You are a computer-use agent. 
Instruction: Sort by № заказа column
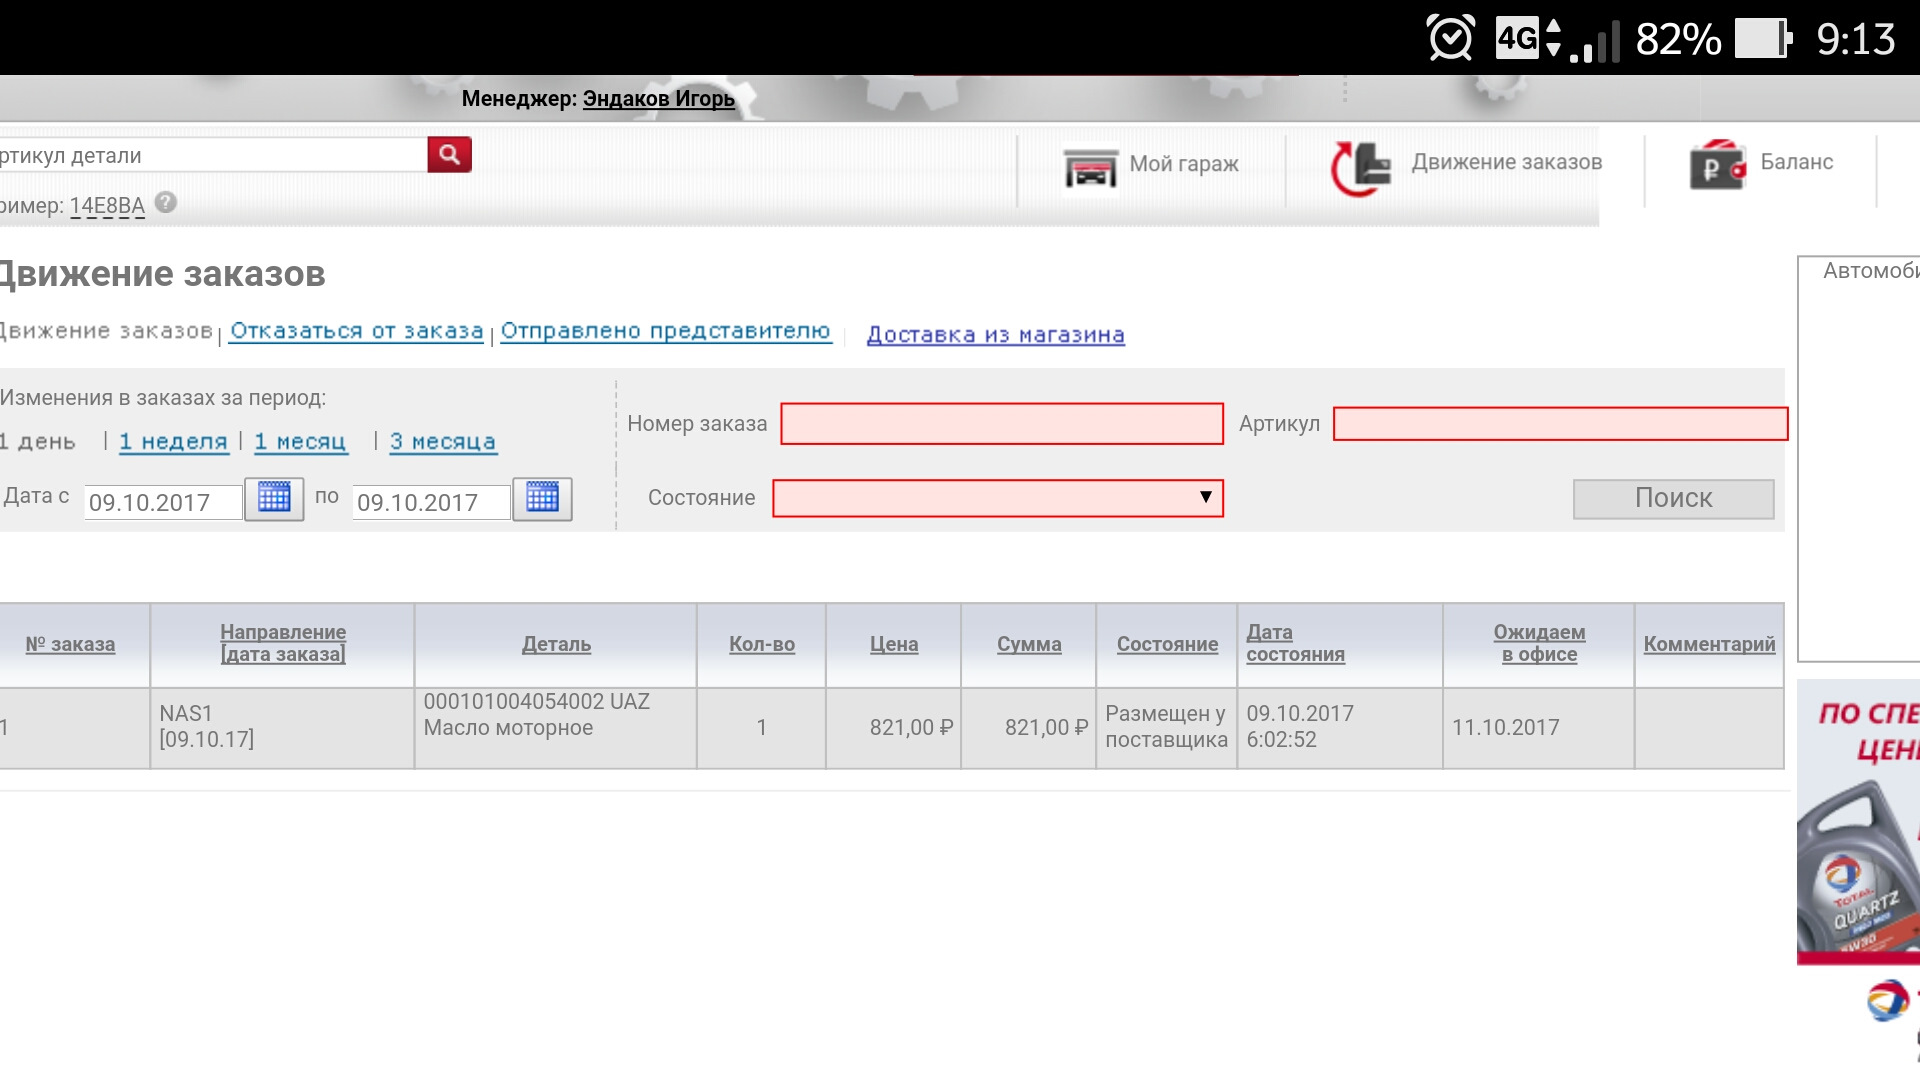pyautogui.click(x=70, y=645)
